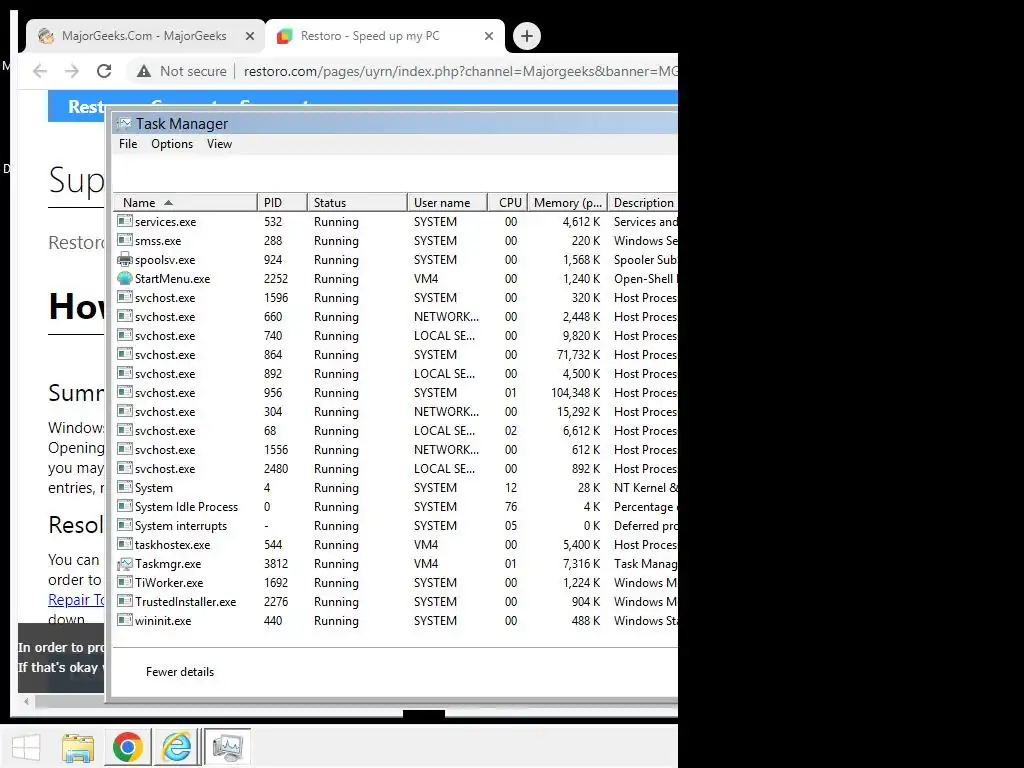
Task: Reload the Restoro page
Action: (104, 71)
